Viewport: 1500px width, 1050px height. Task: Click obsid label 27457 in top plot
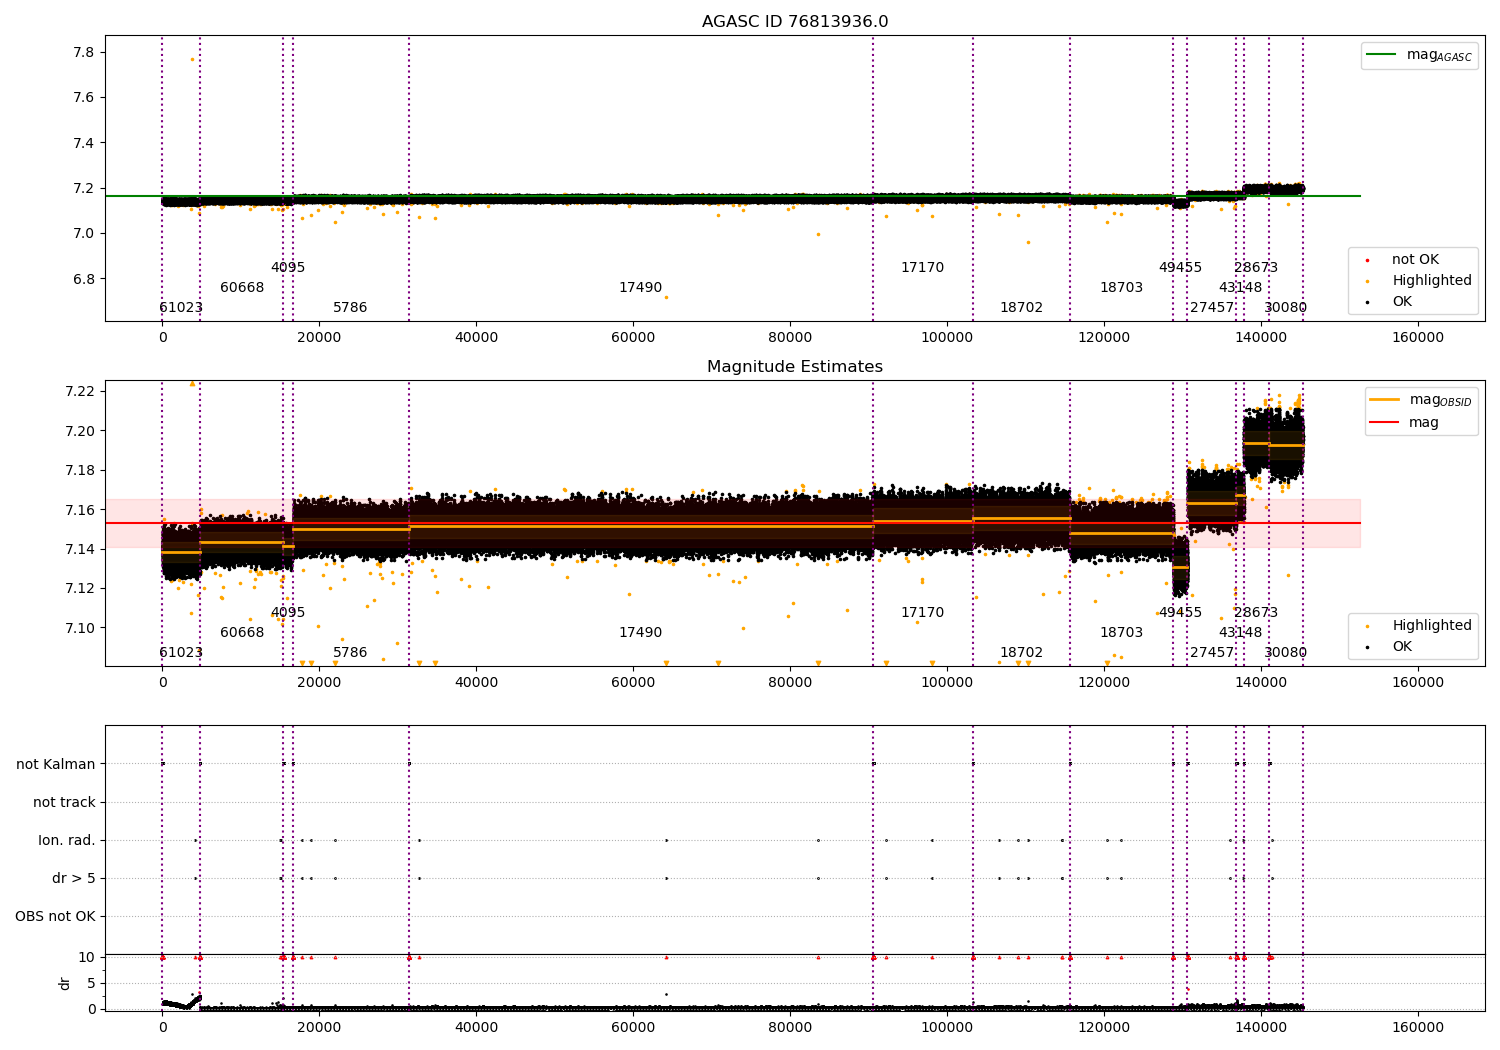tap(1212, 308)
